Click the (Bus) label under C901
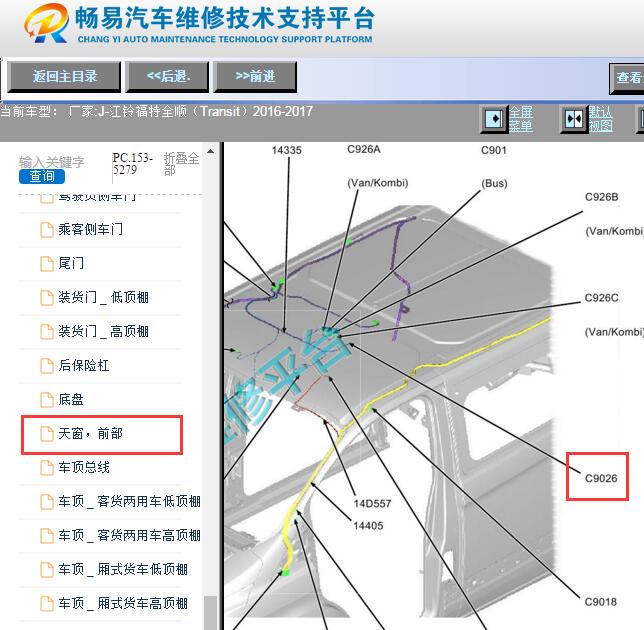Viewport: 644px width, 630px height. click(494, 183)
